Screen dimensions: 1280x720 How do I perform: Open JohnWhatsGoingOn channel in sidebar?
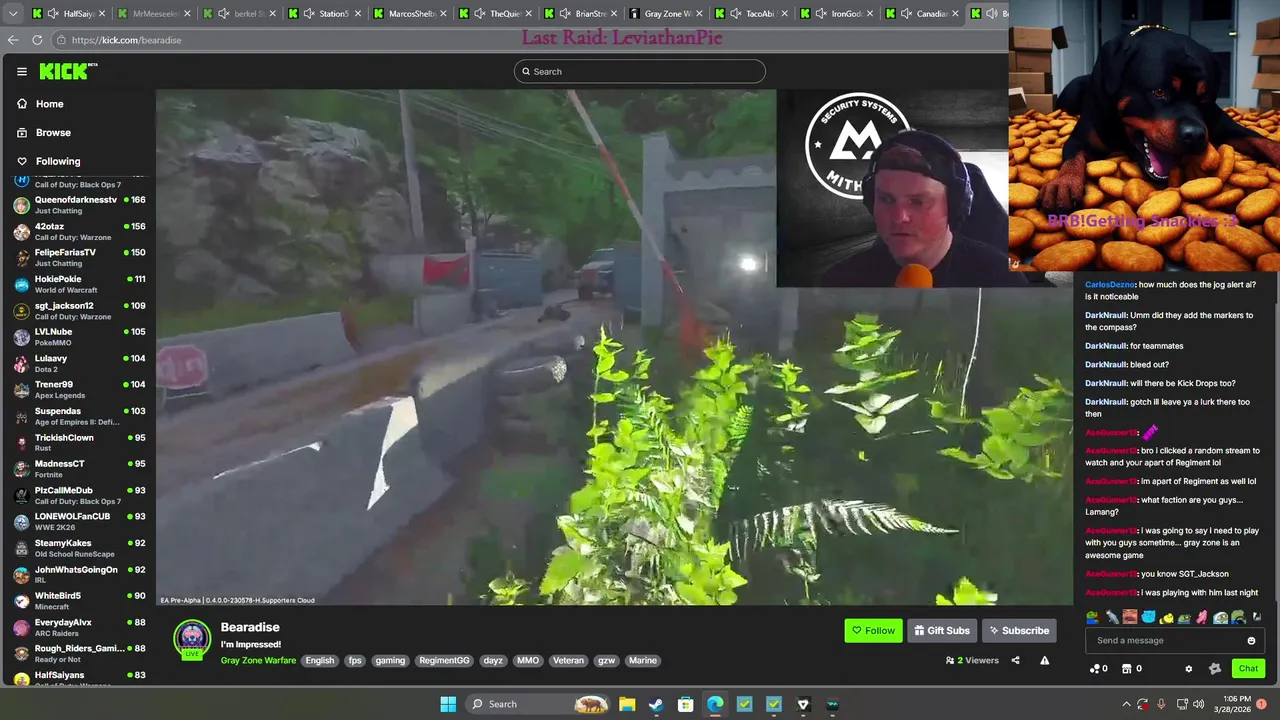pos(78,574)
